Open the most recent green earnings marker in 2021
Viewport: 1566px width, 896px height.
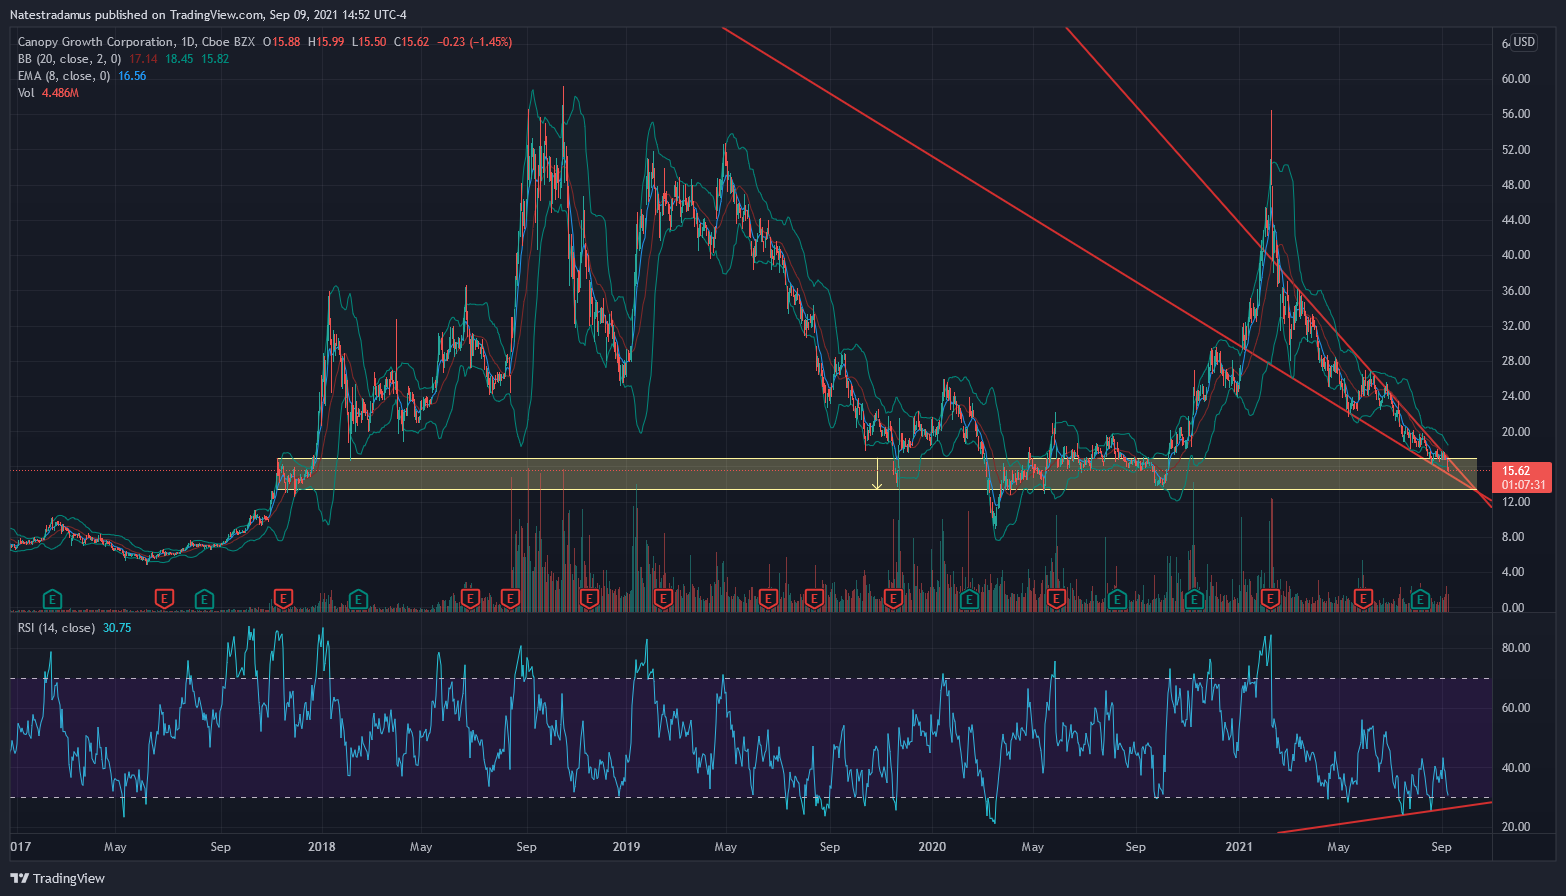[1420, 599]
